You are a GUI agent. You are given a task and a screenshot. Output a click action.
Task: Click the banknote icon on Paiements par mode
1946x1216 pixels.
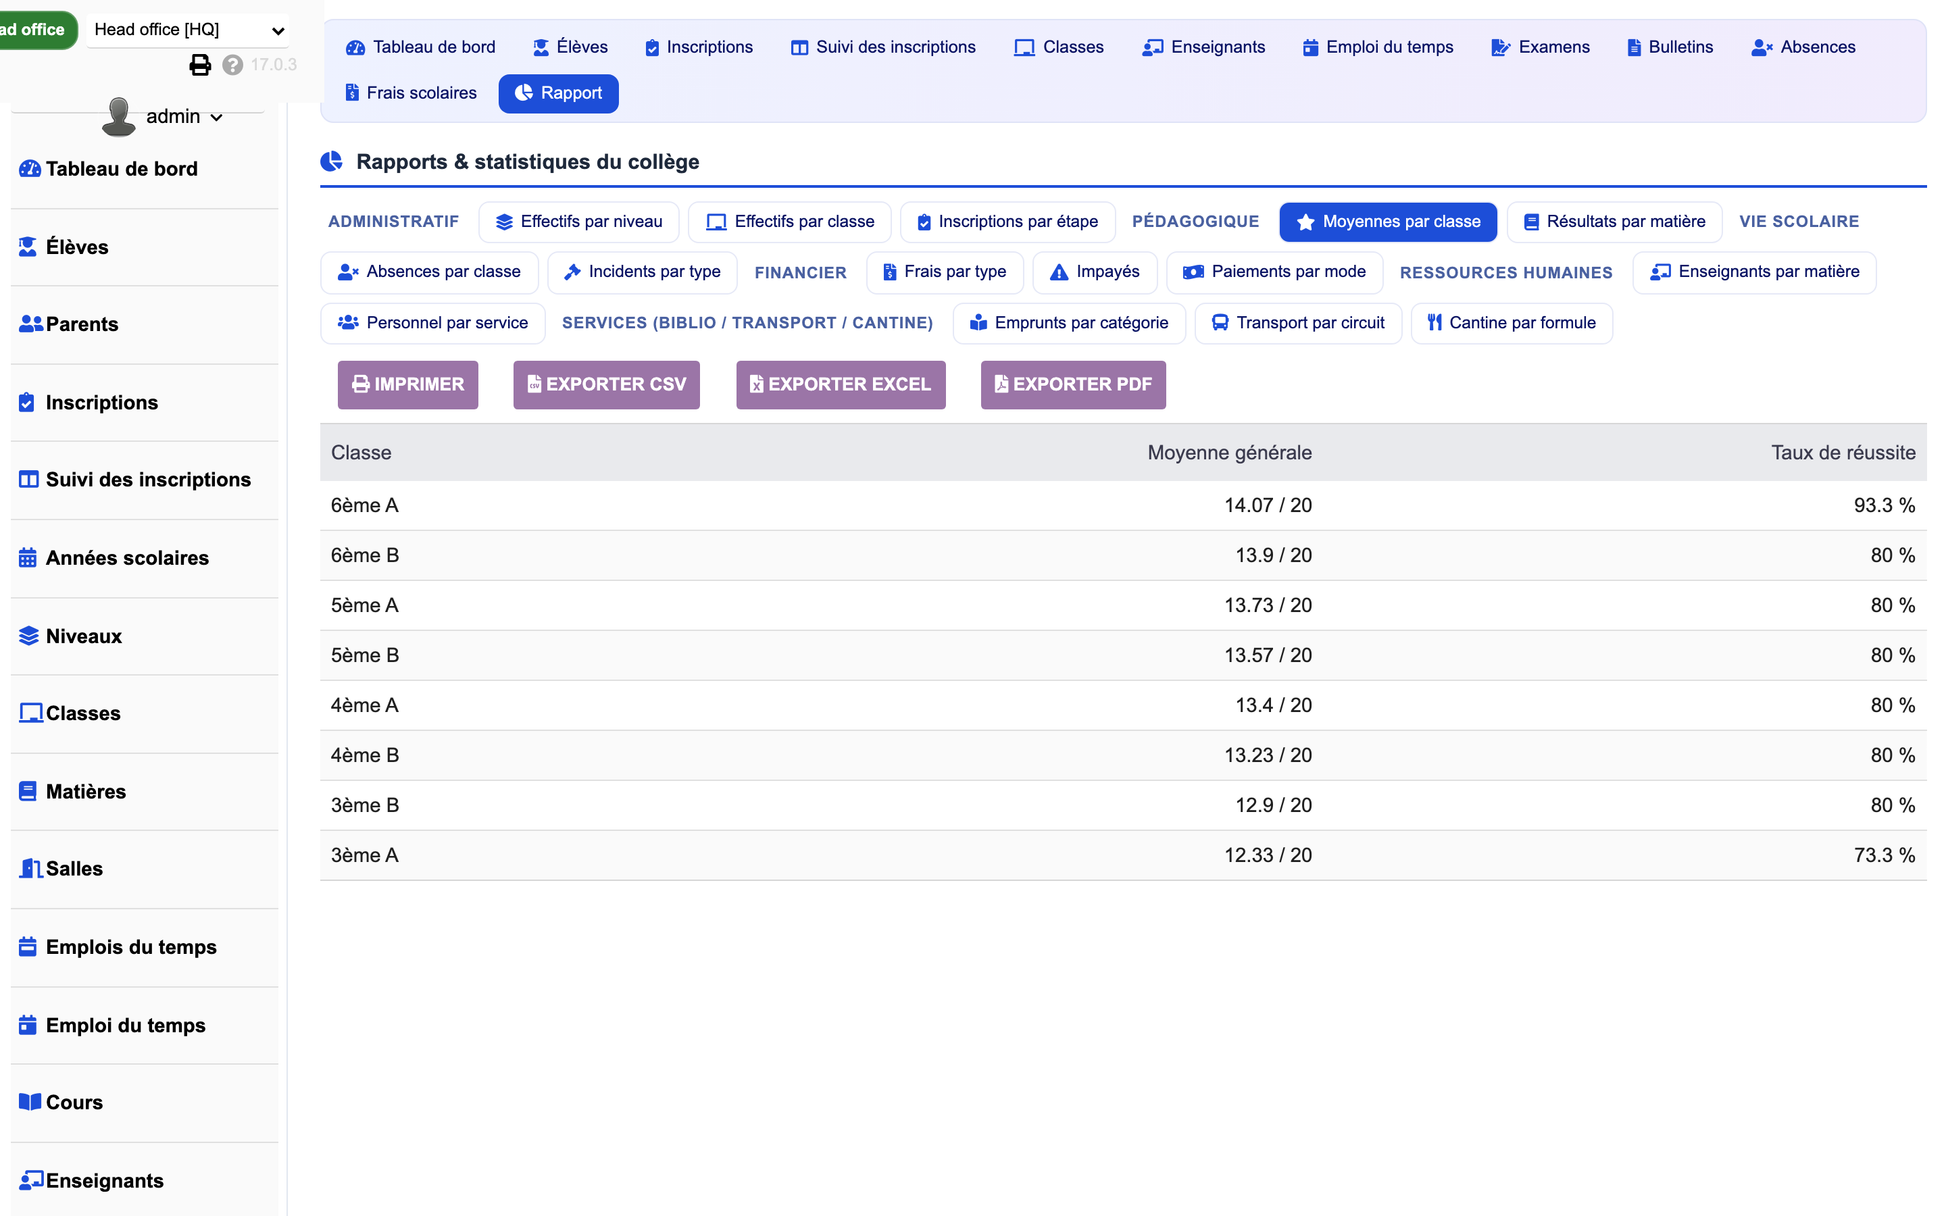point(1193,272)
